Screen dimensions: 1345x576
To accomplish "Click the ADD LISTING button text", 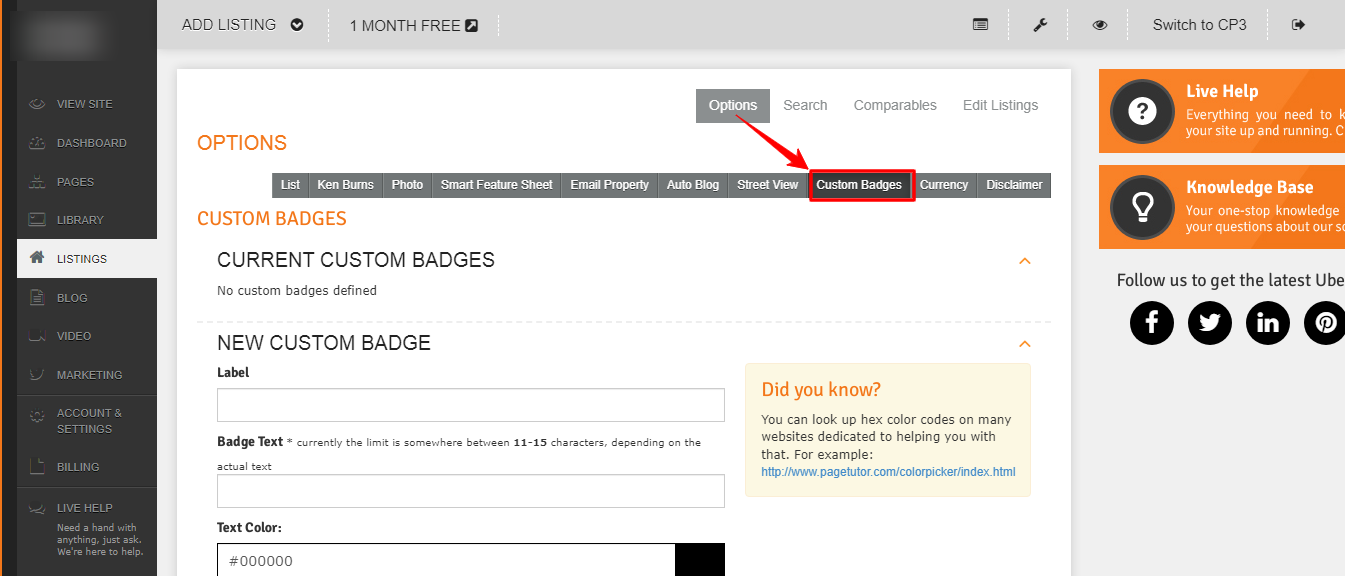I will point(229,25).
